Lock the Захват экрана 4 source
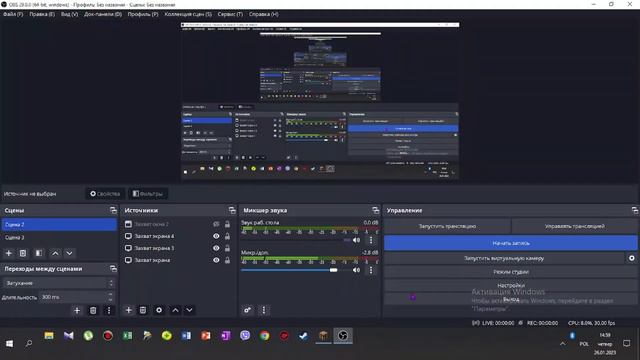The image size is (640, 360). [227, 236]
